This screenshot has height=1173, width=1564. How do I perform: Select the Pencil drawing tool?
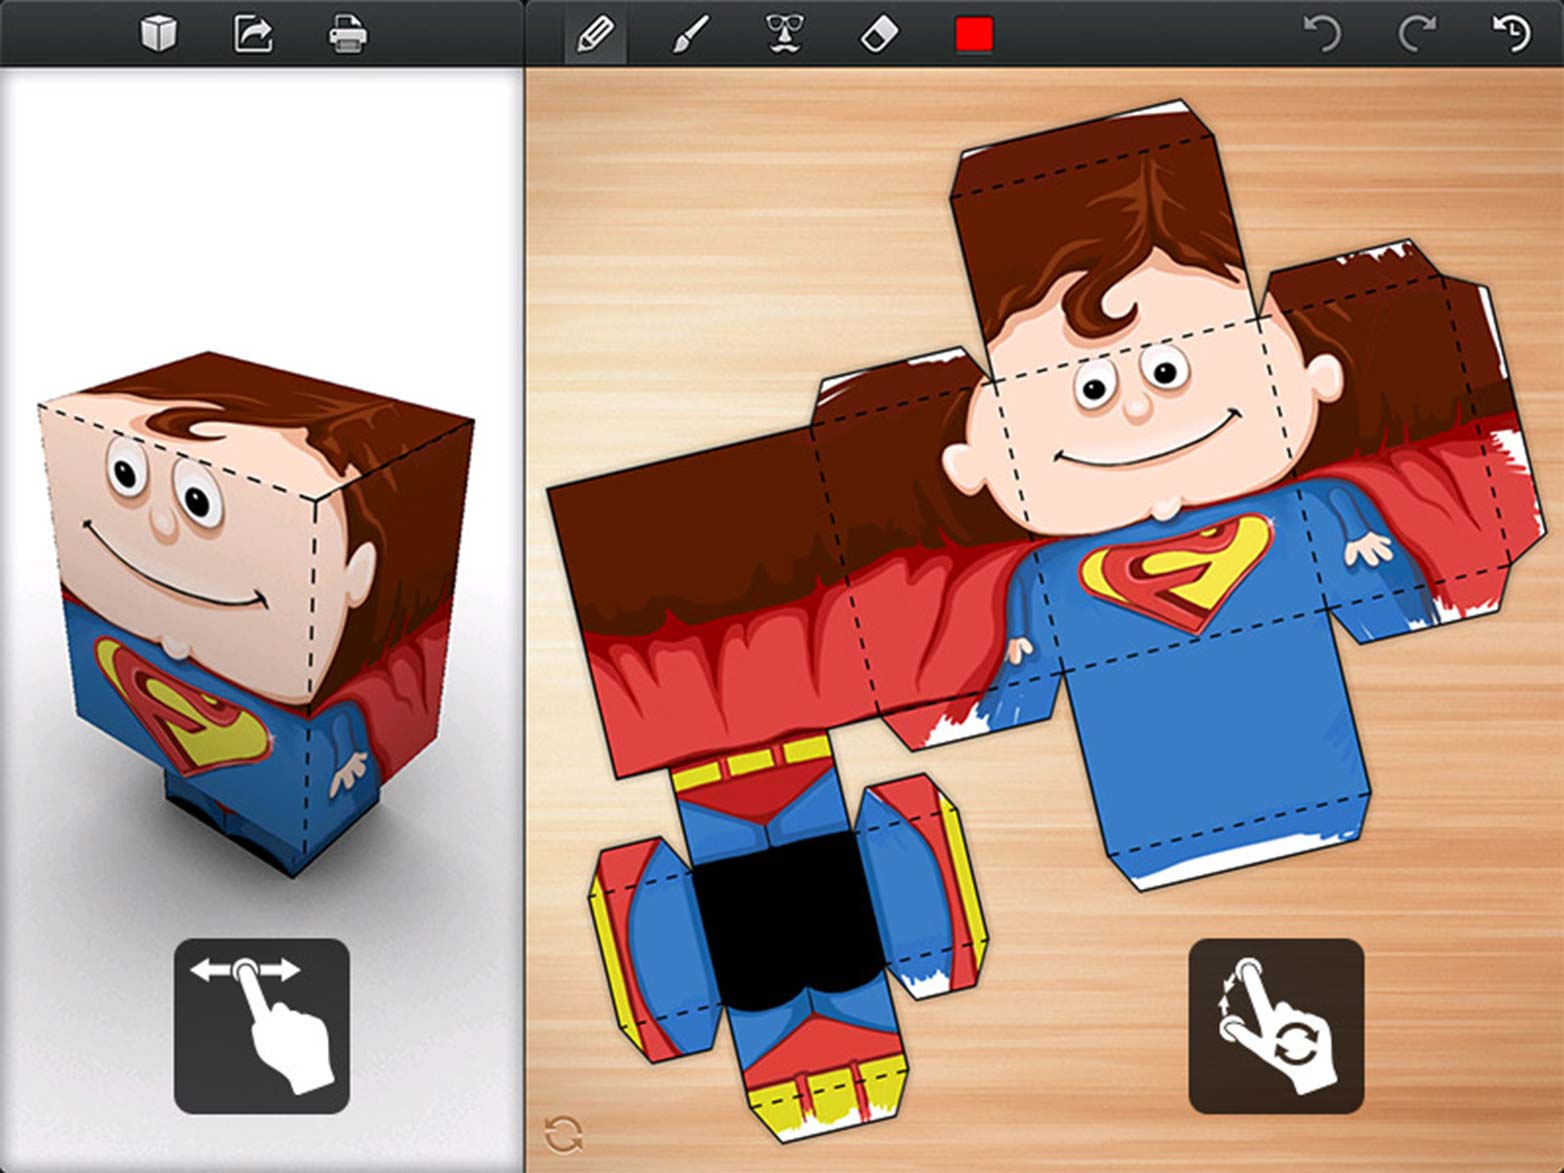click(595, 34)
